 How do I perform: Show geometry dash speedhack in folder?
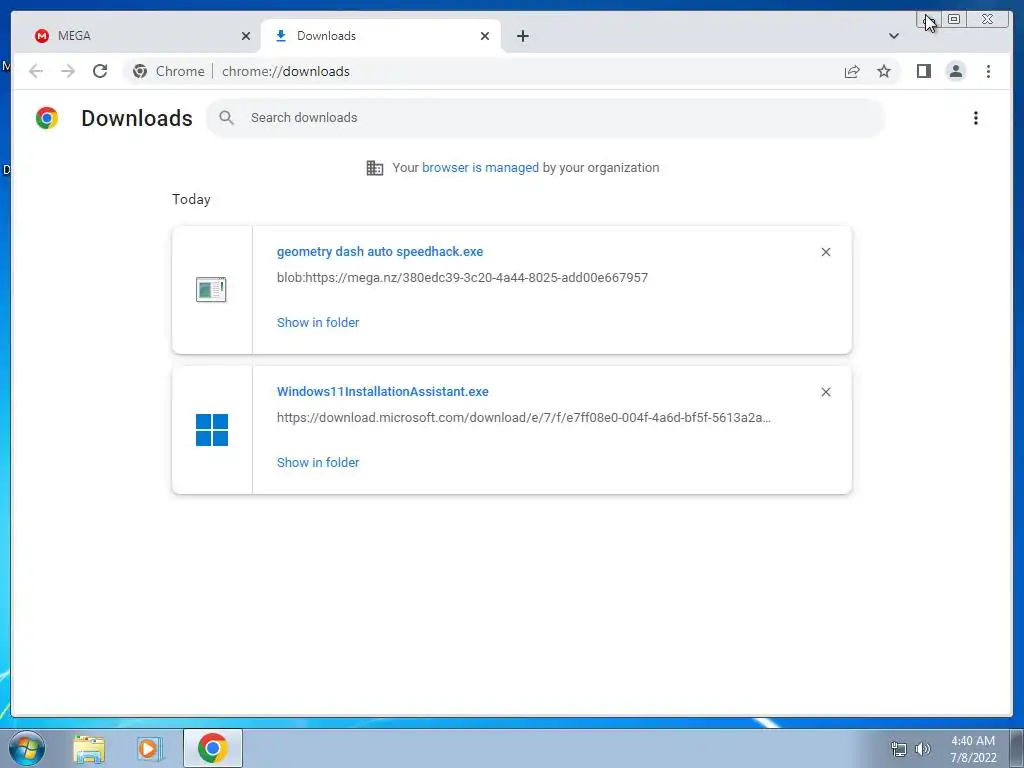[x=318, y=322]
